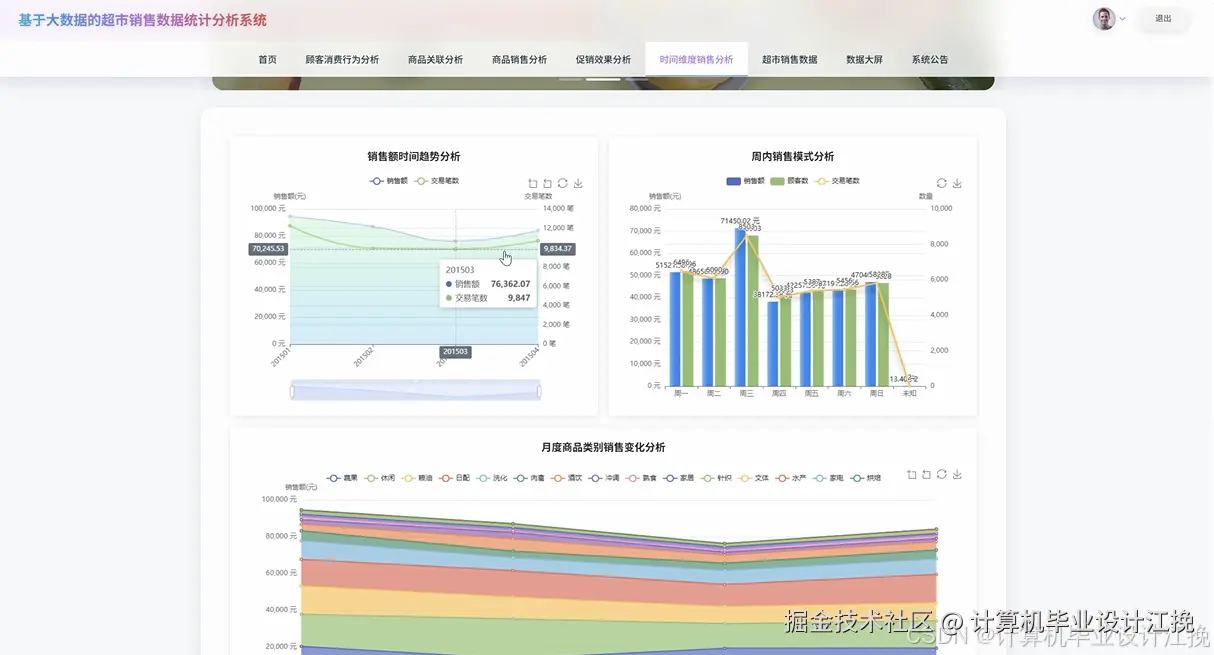Click restore icon in 销售额时间趋势分析 chart
This screenshot has height=655, width=1214.
(x=563, y=183)
